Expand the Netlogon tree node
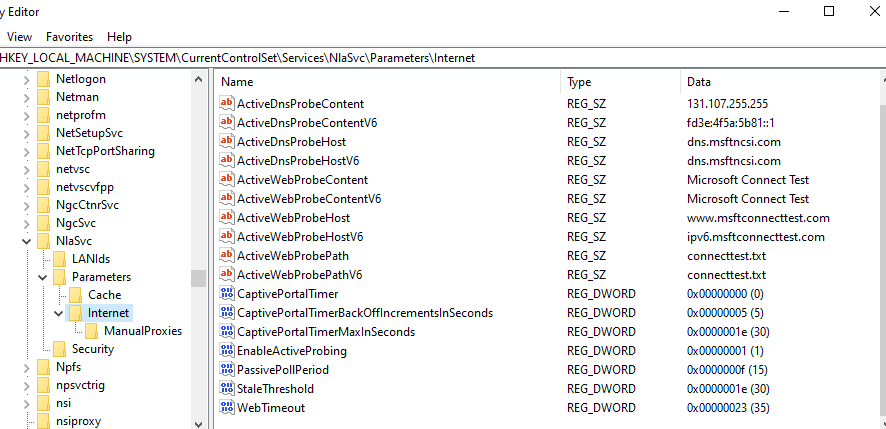 (x=25, y=79)
